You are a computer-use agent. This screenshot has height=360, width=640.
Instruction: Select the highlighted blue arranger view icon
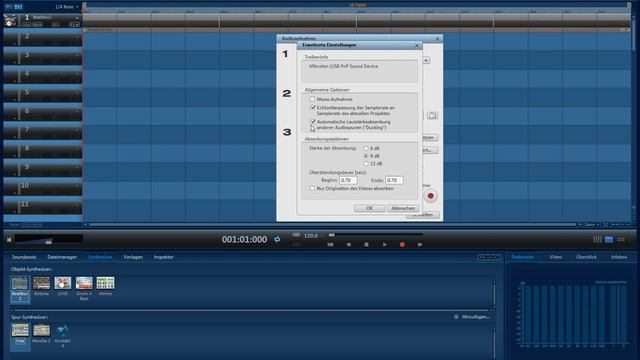609,240
